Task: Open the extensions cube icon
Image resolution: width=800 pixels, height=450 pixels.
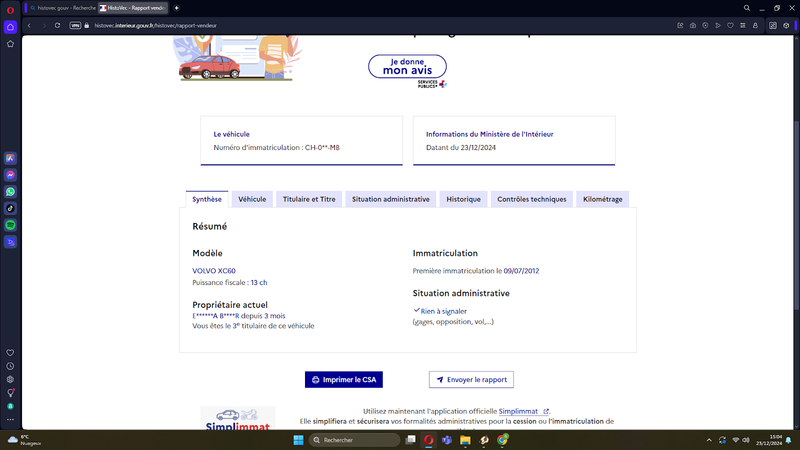Action: coord(786,26)
